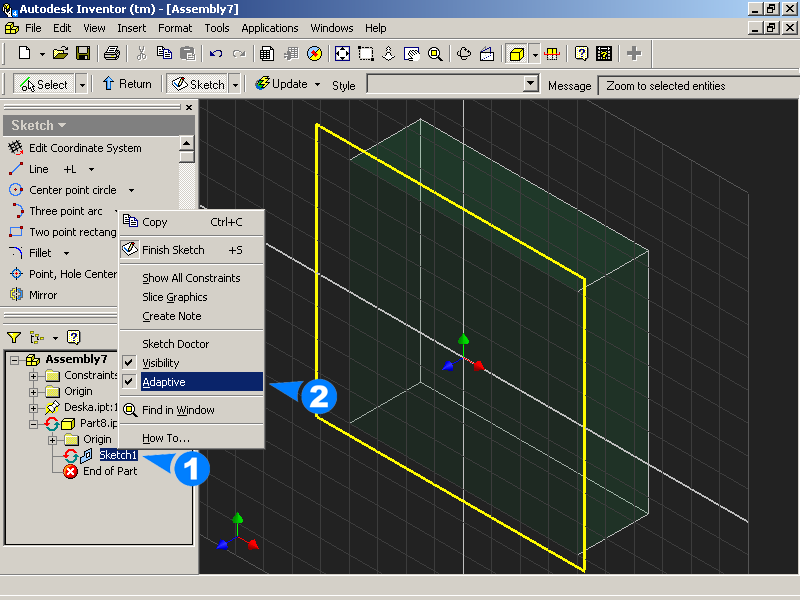Screen dimensions: 800x600
Task: Choose Show All Constraints in context menu
Action: pyautogui.click(x=192, y=278)
